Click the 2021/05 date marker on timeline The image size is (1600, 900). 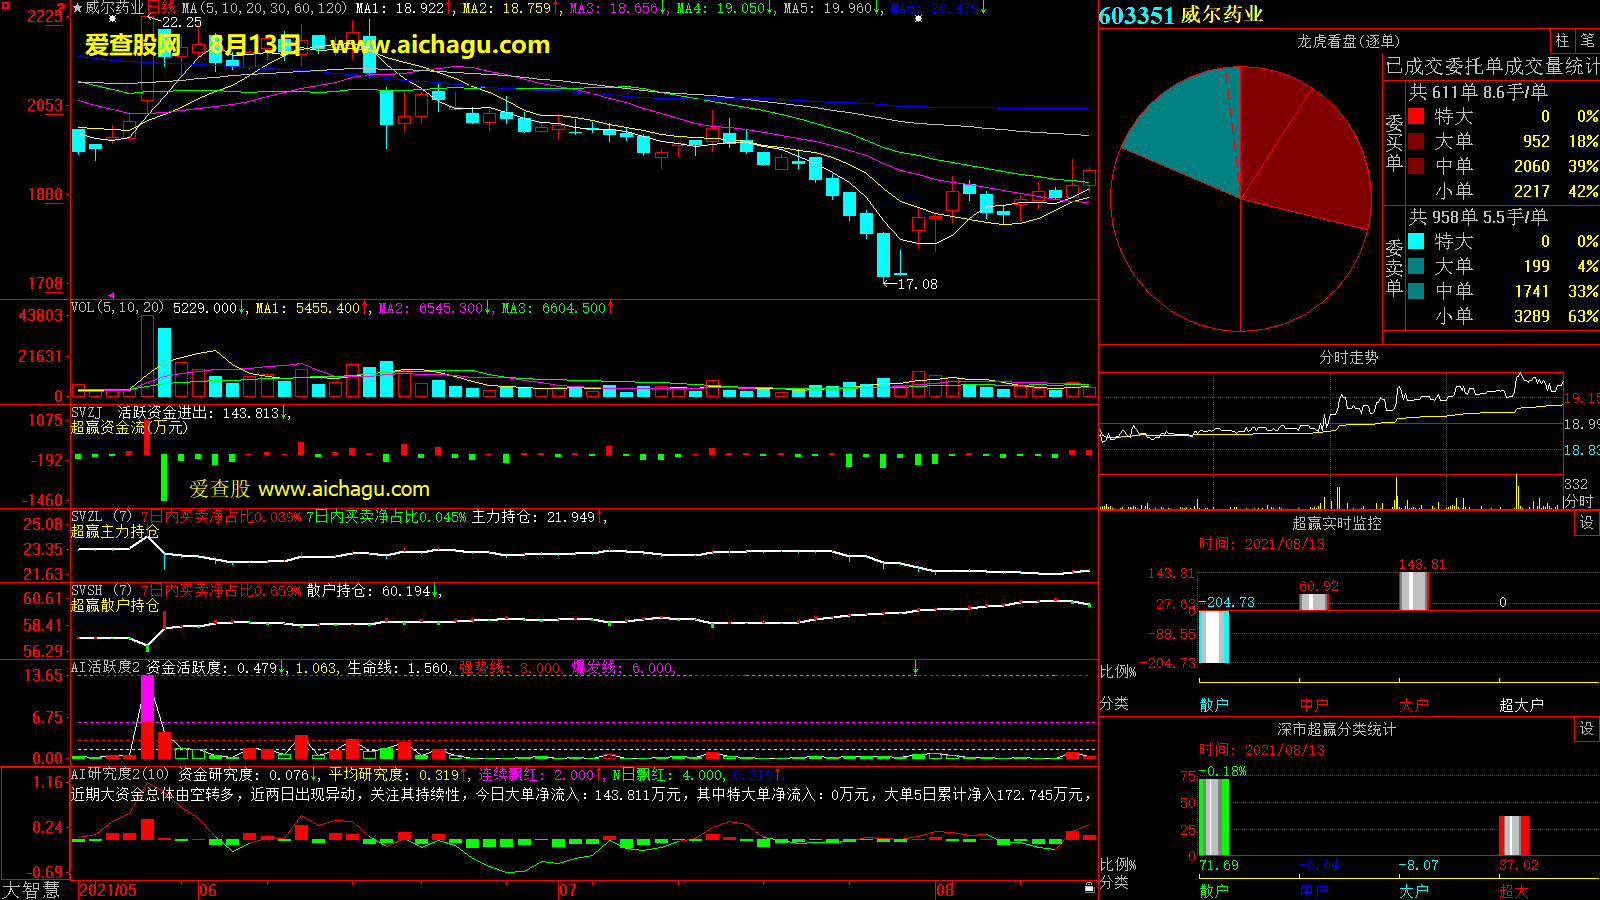108,890
